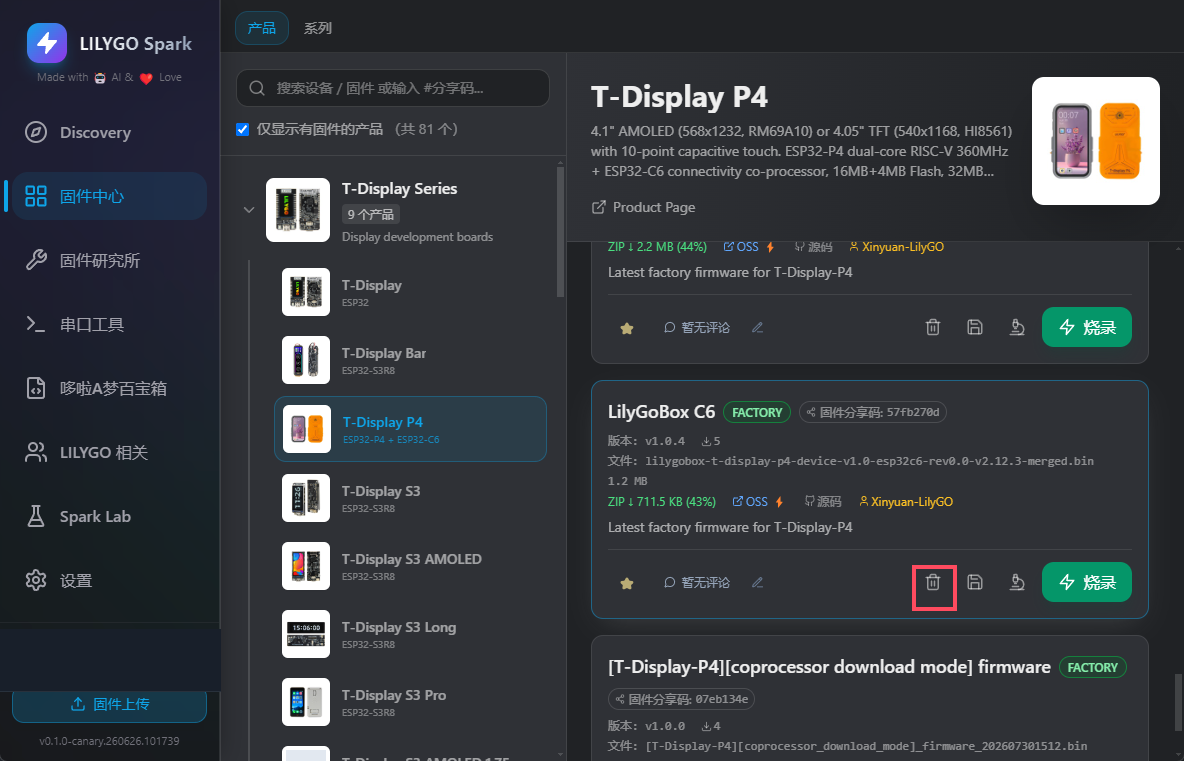
Task: Click 烧录 button in the 2.2 MB firmware card
Action: pos(1087,327)
